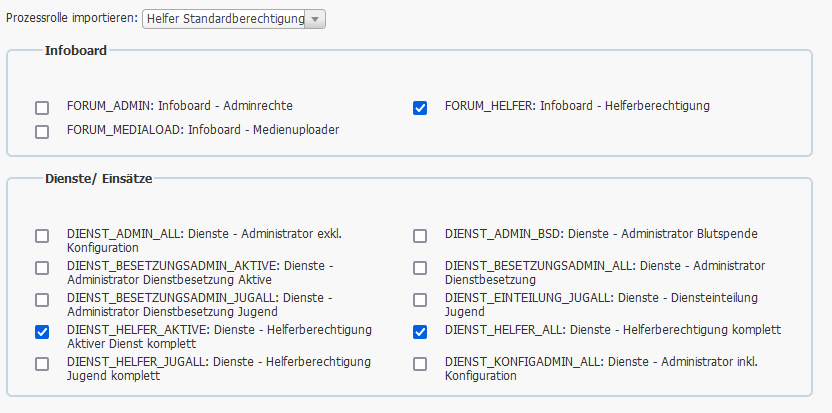Enable the DIENST_ADMIN_BSD Blutspende checkbox

click(x=420, y=236)
